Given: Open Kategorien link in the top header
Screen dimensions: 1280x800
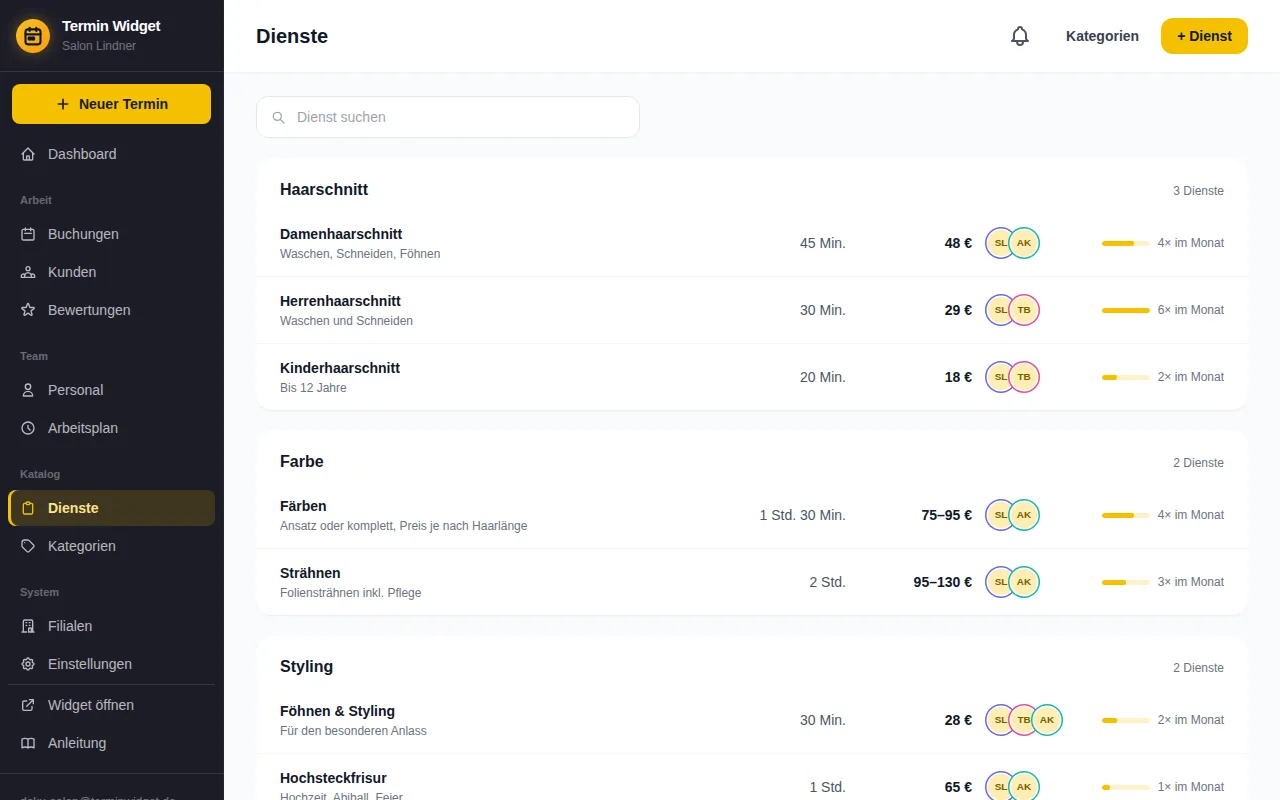Looking at the screenshot, I should pyautogui.click(x=1102, y=36).
